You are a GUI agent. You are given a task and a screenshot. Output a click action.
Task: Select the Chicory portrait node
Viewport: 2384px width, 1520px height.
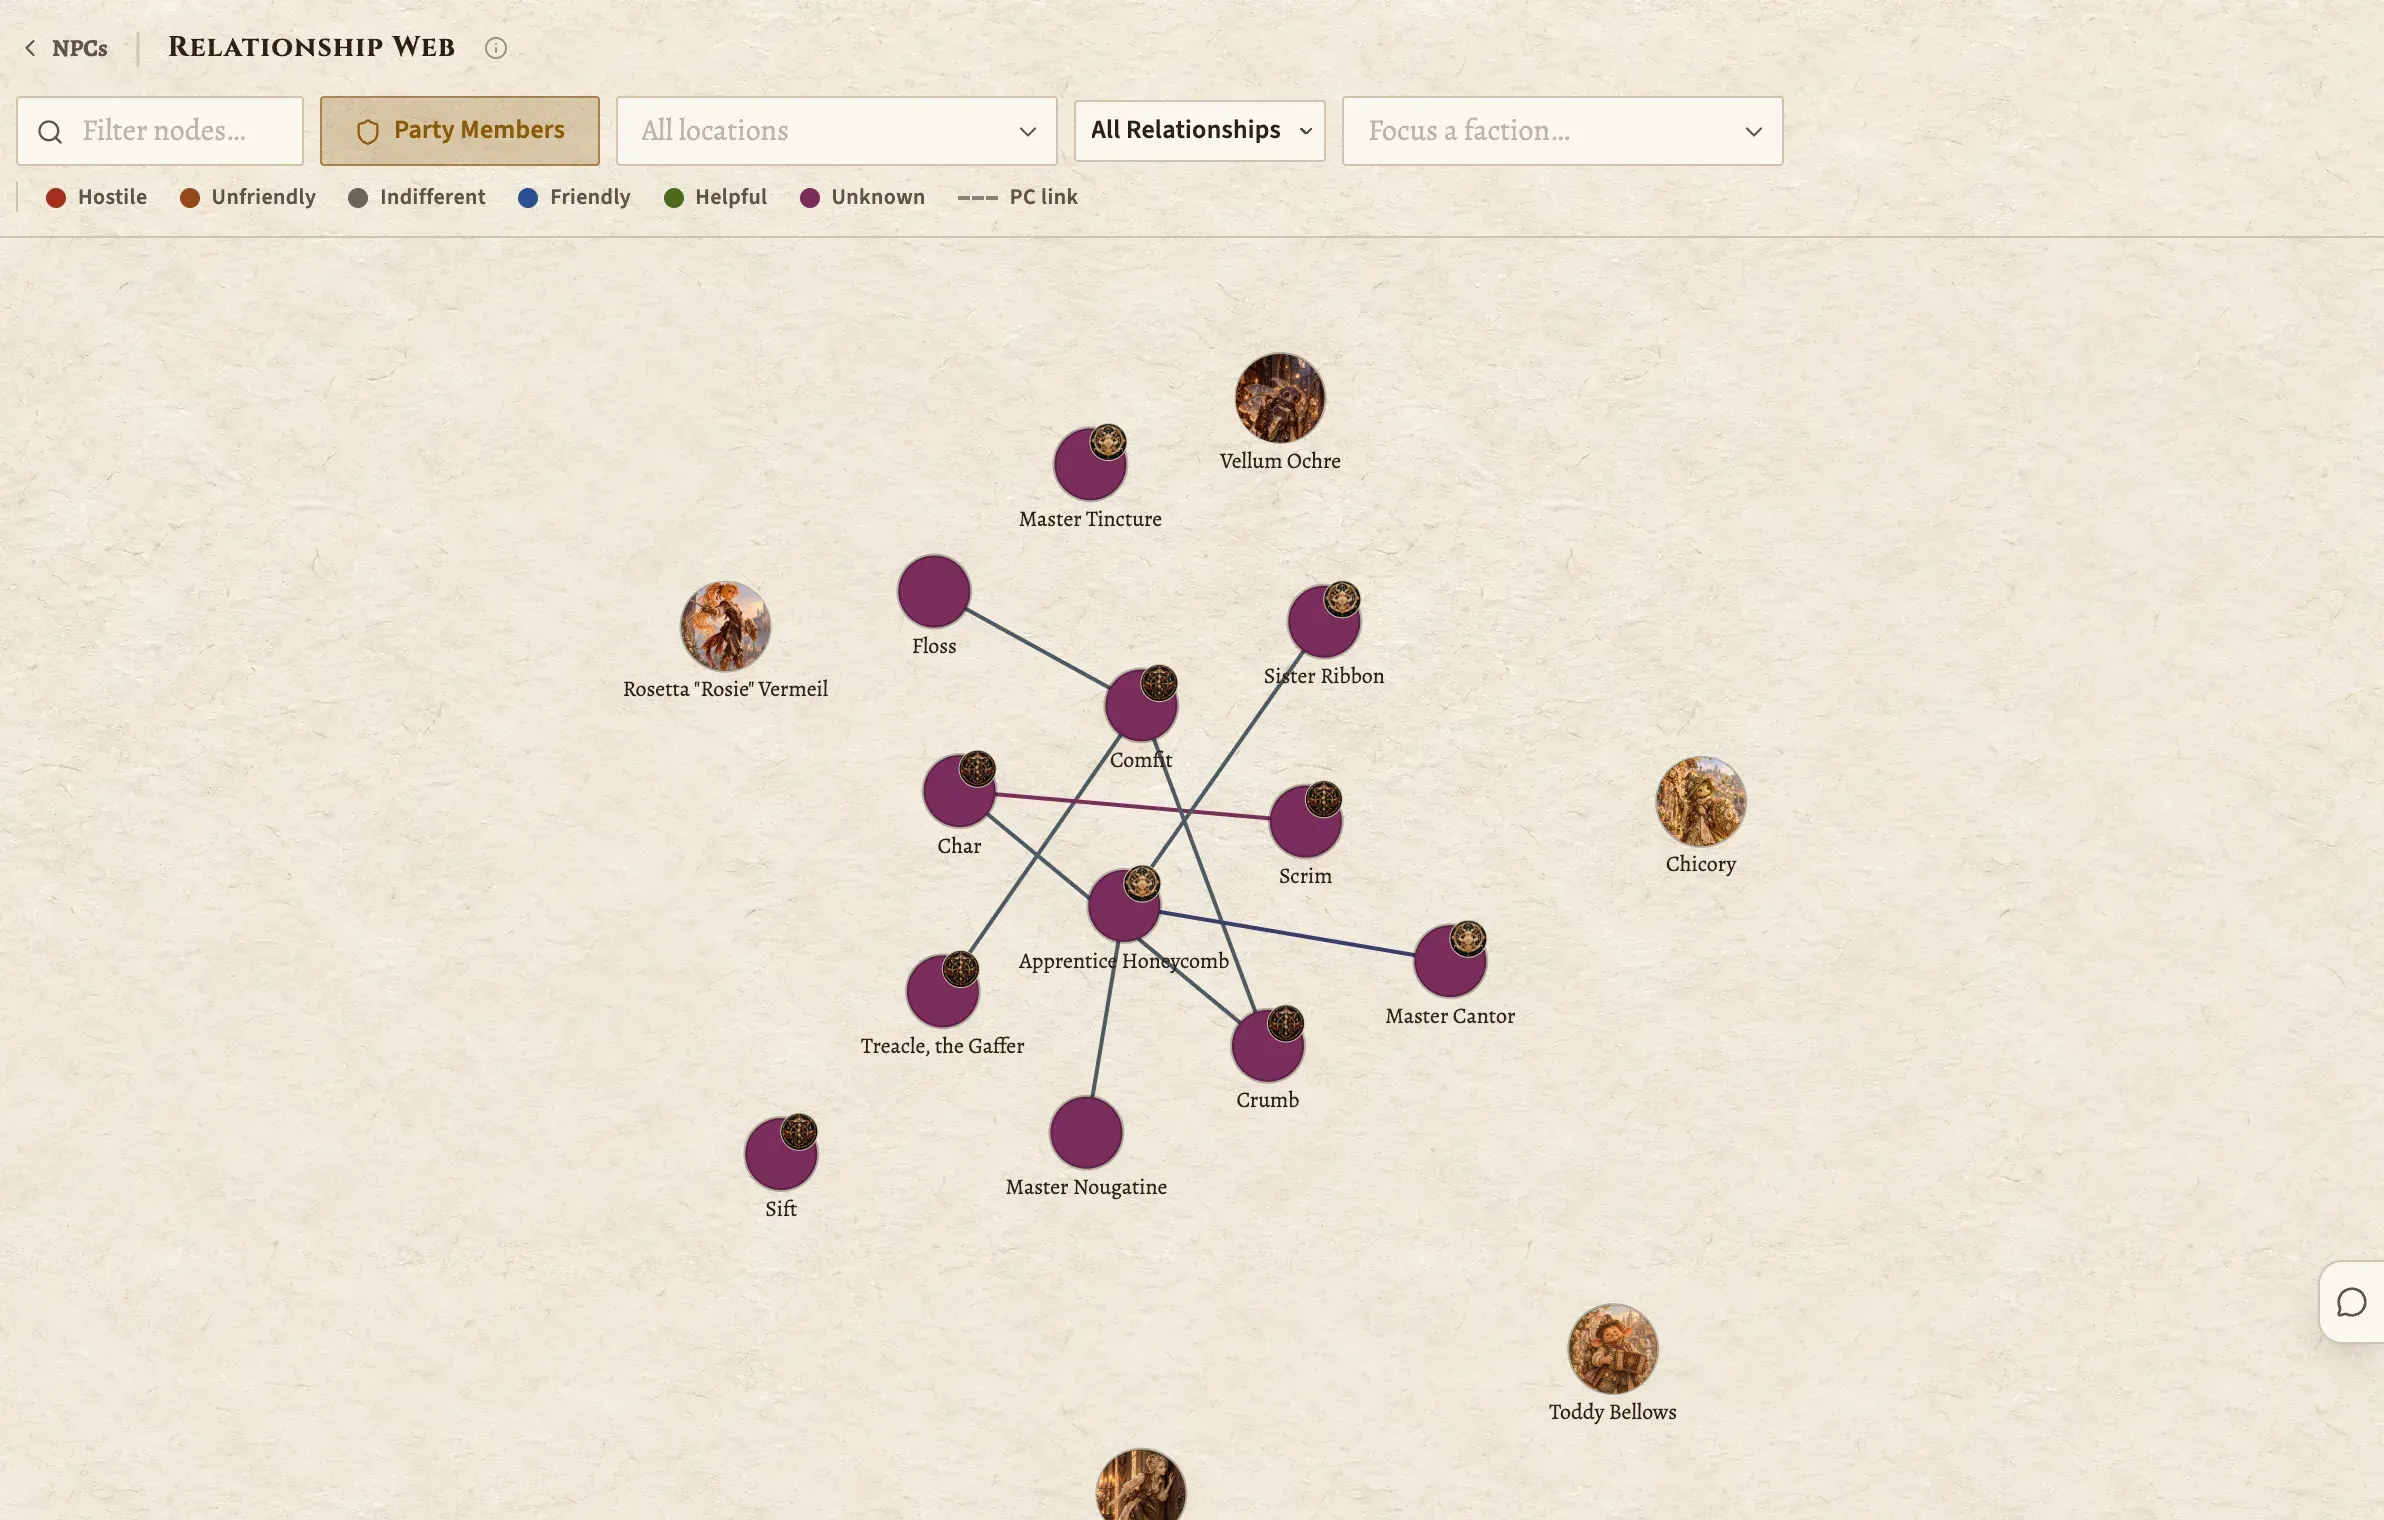(1701, 801)
